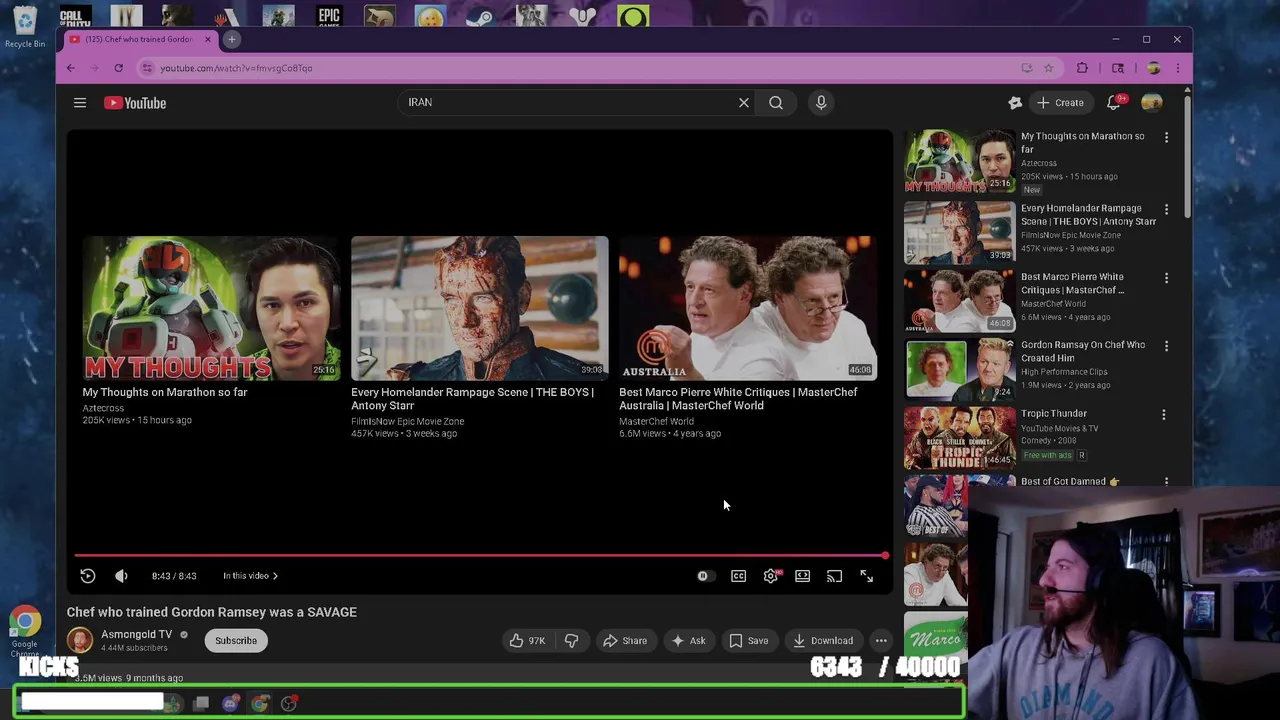Viewport: 1280px width, 720px height.
Task: Seek on the red video progress bar
Action: tap(480, 555)
